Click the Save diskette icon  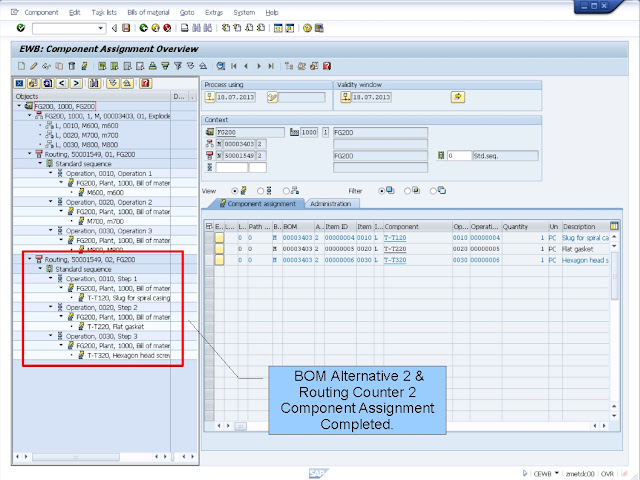coord(126,28)
